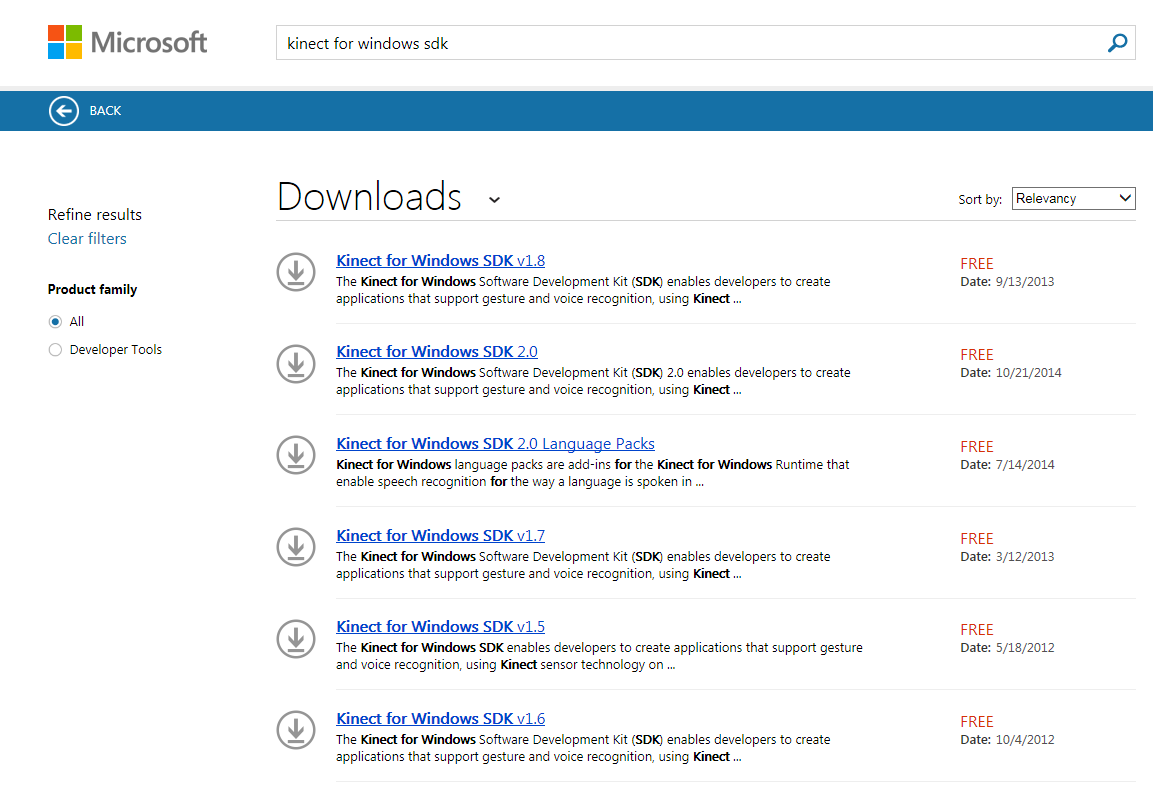Image resolution: width=1153 pixels, height=794 pixels.
Task: Click download icon for Kinect SDK v1.7
Action: (x=296, y=547)
